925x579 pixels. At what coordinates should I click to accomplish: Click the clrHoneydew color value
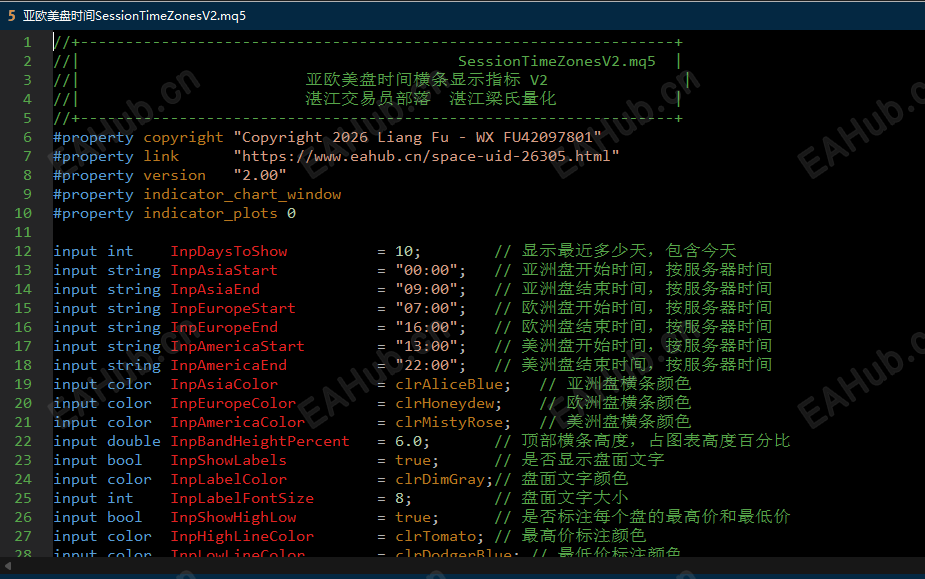(445, 403)
